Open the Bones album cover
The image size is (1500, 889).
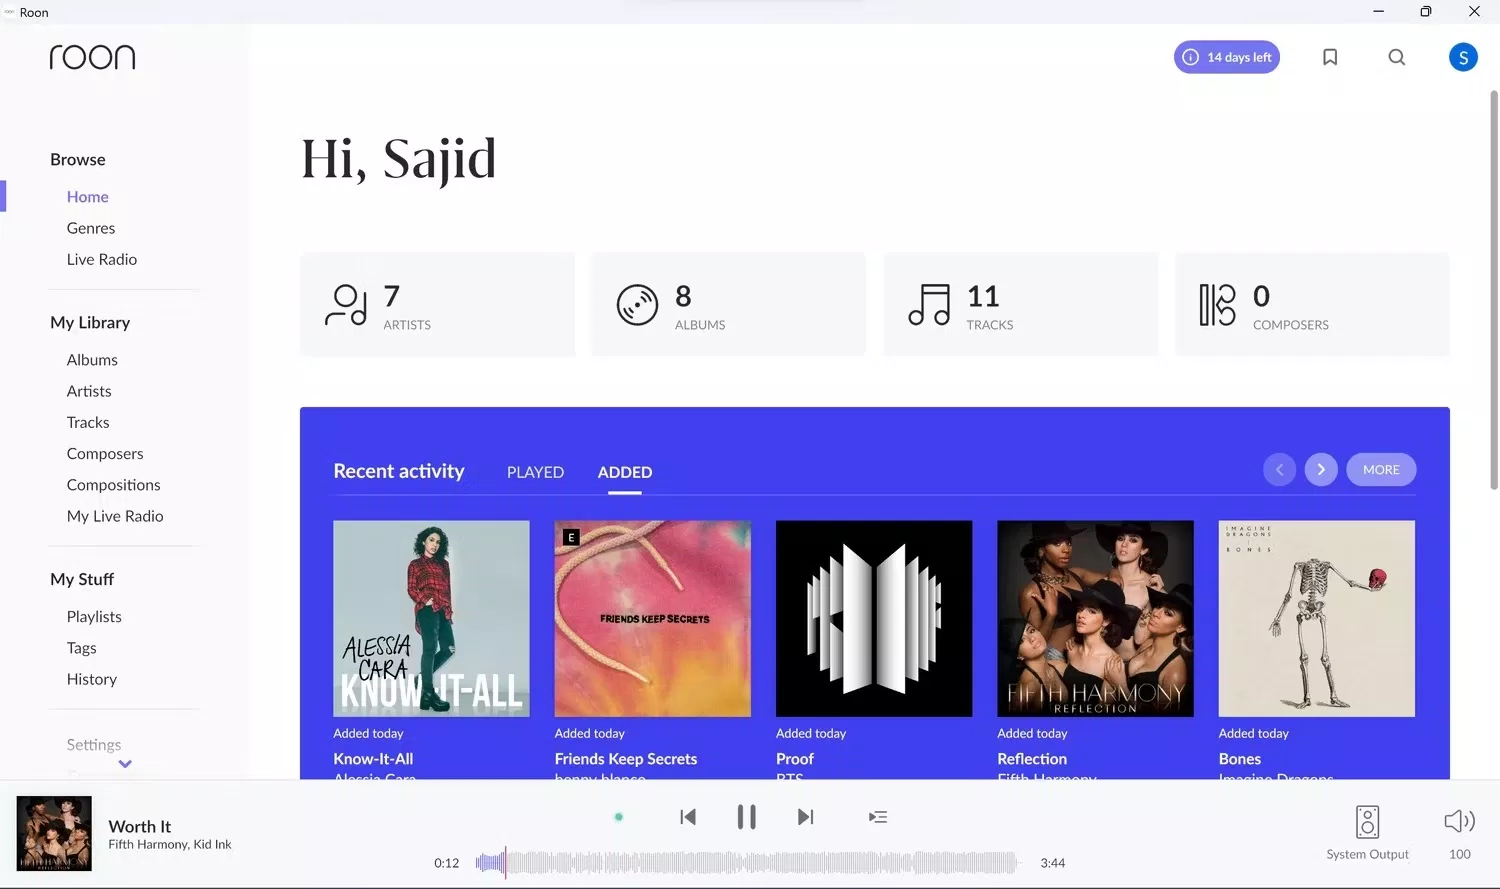(x=1316, y=618)
